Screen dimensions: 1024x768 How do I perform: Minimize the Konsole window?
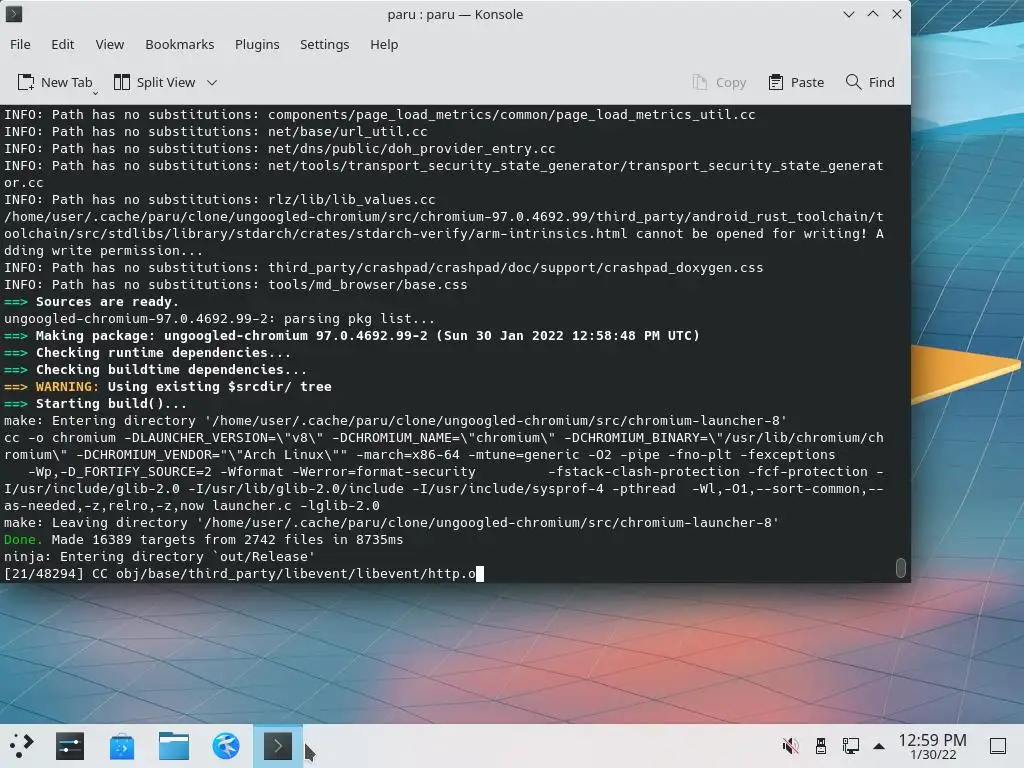849,14
